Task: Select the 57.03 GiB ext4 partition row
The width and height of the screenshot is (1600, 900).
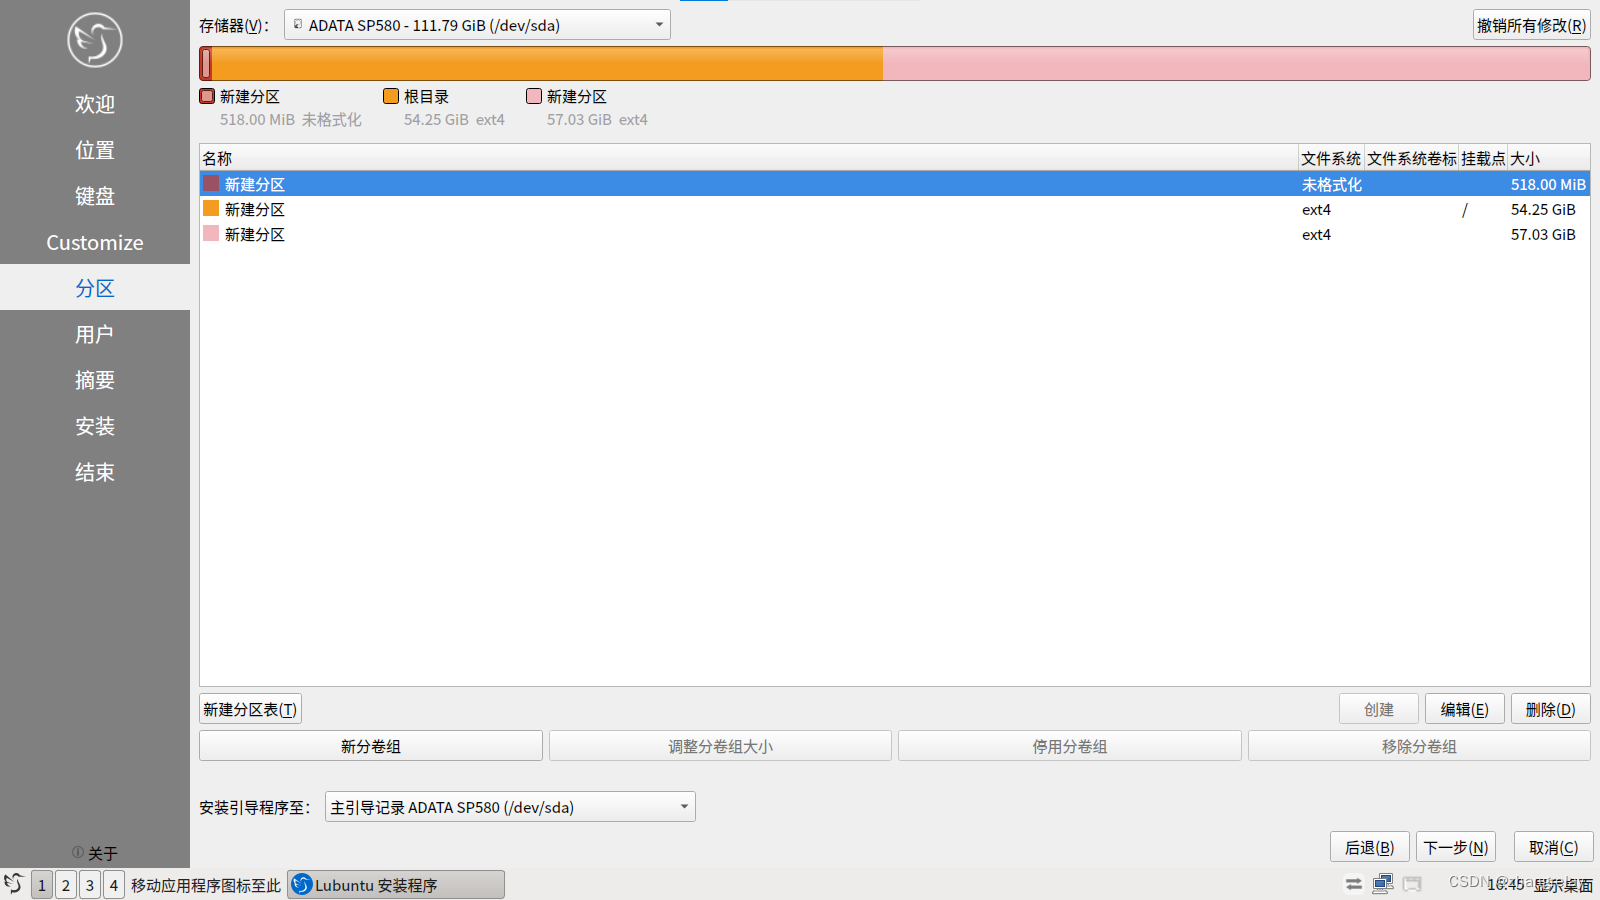Action: click(894, 234)
